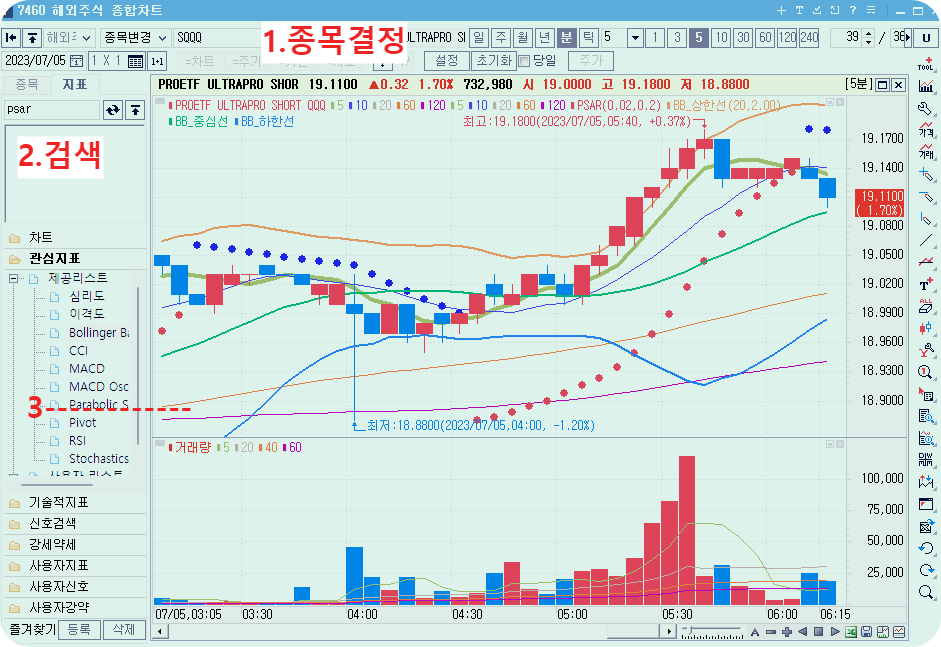
Task: Click the SQQQ ticker input field
Action: pyautogui.click(x=217, y=38)
